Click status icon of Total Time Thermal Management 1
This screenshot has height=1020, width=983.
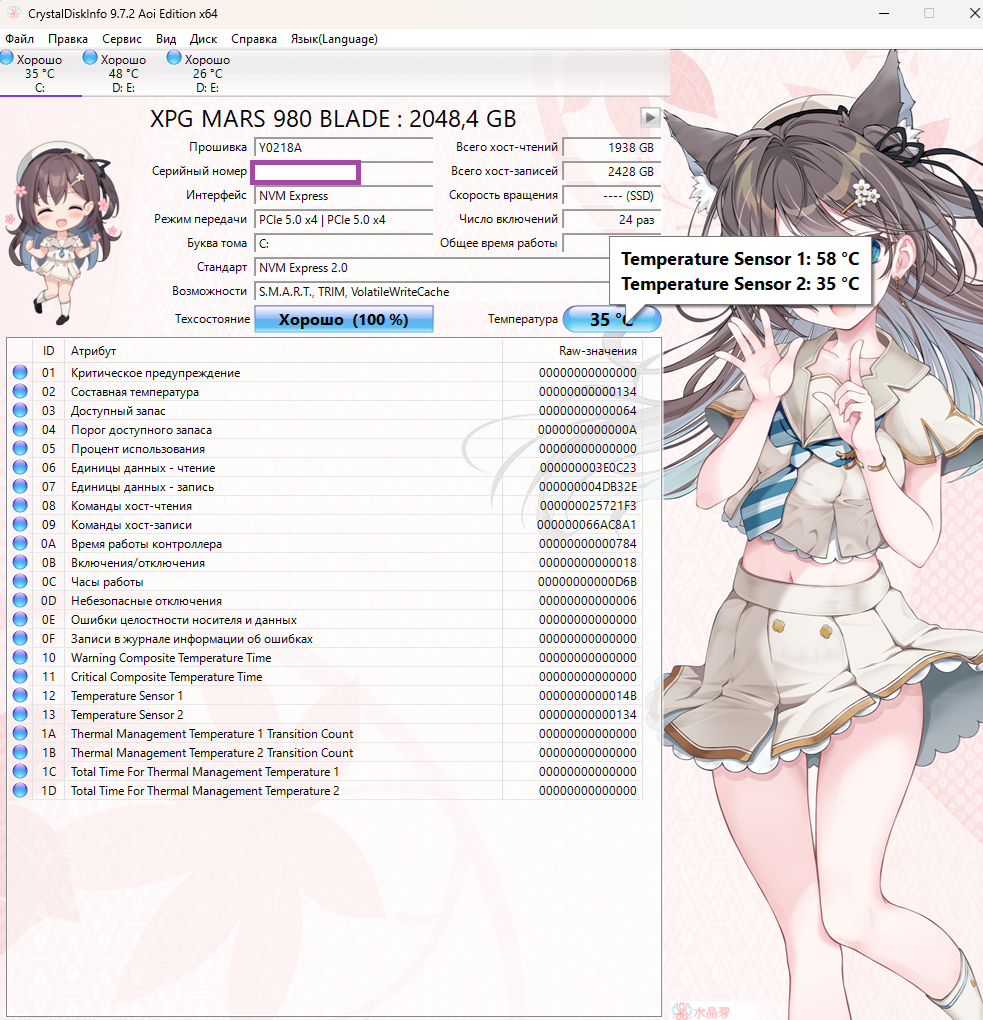coord(20,771)
